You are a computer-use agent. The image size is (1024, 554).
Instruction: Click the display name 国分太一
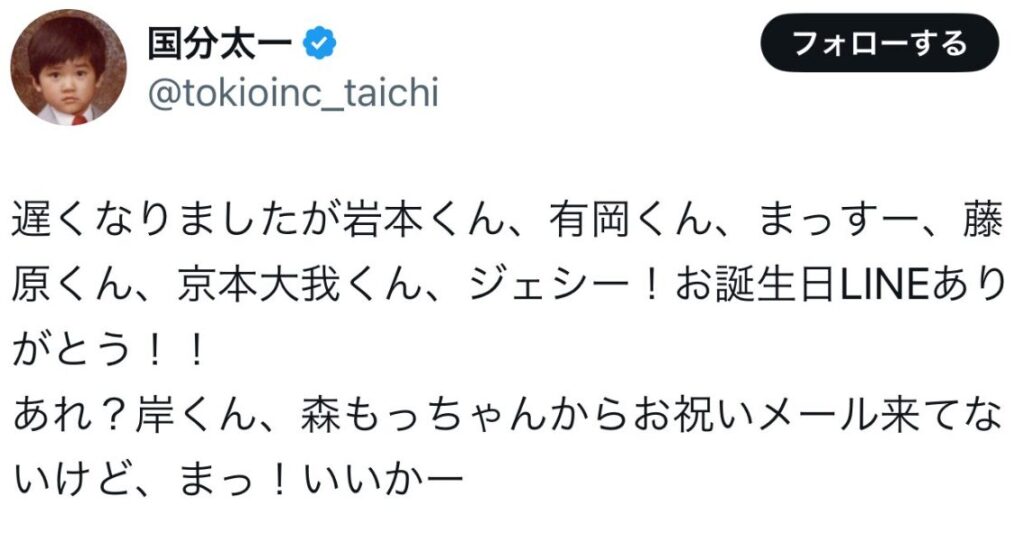click(x=219, y=43)
